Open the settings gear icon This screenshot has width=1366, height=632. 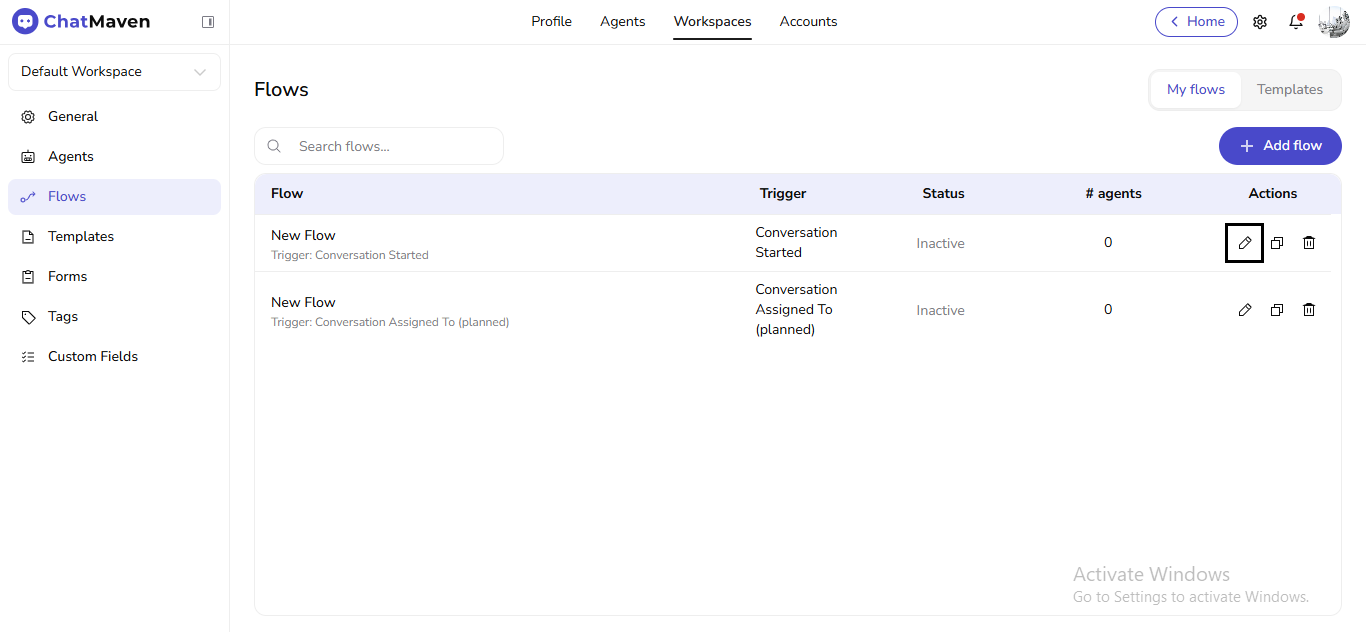(1260, 21)
